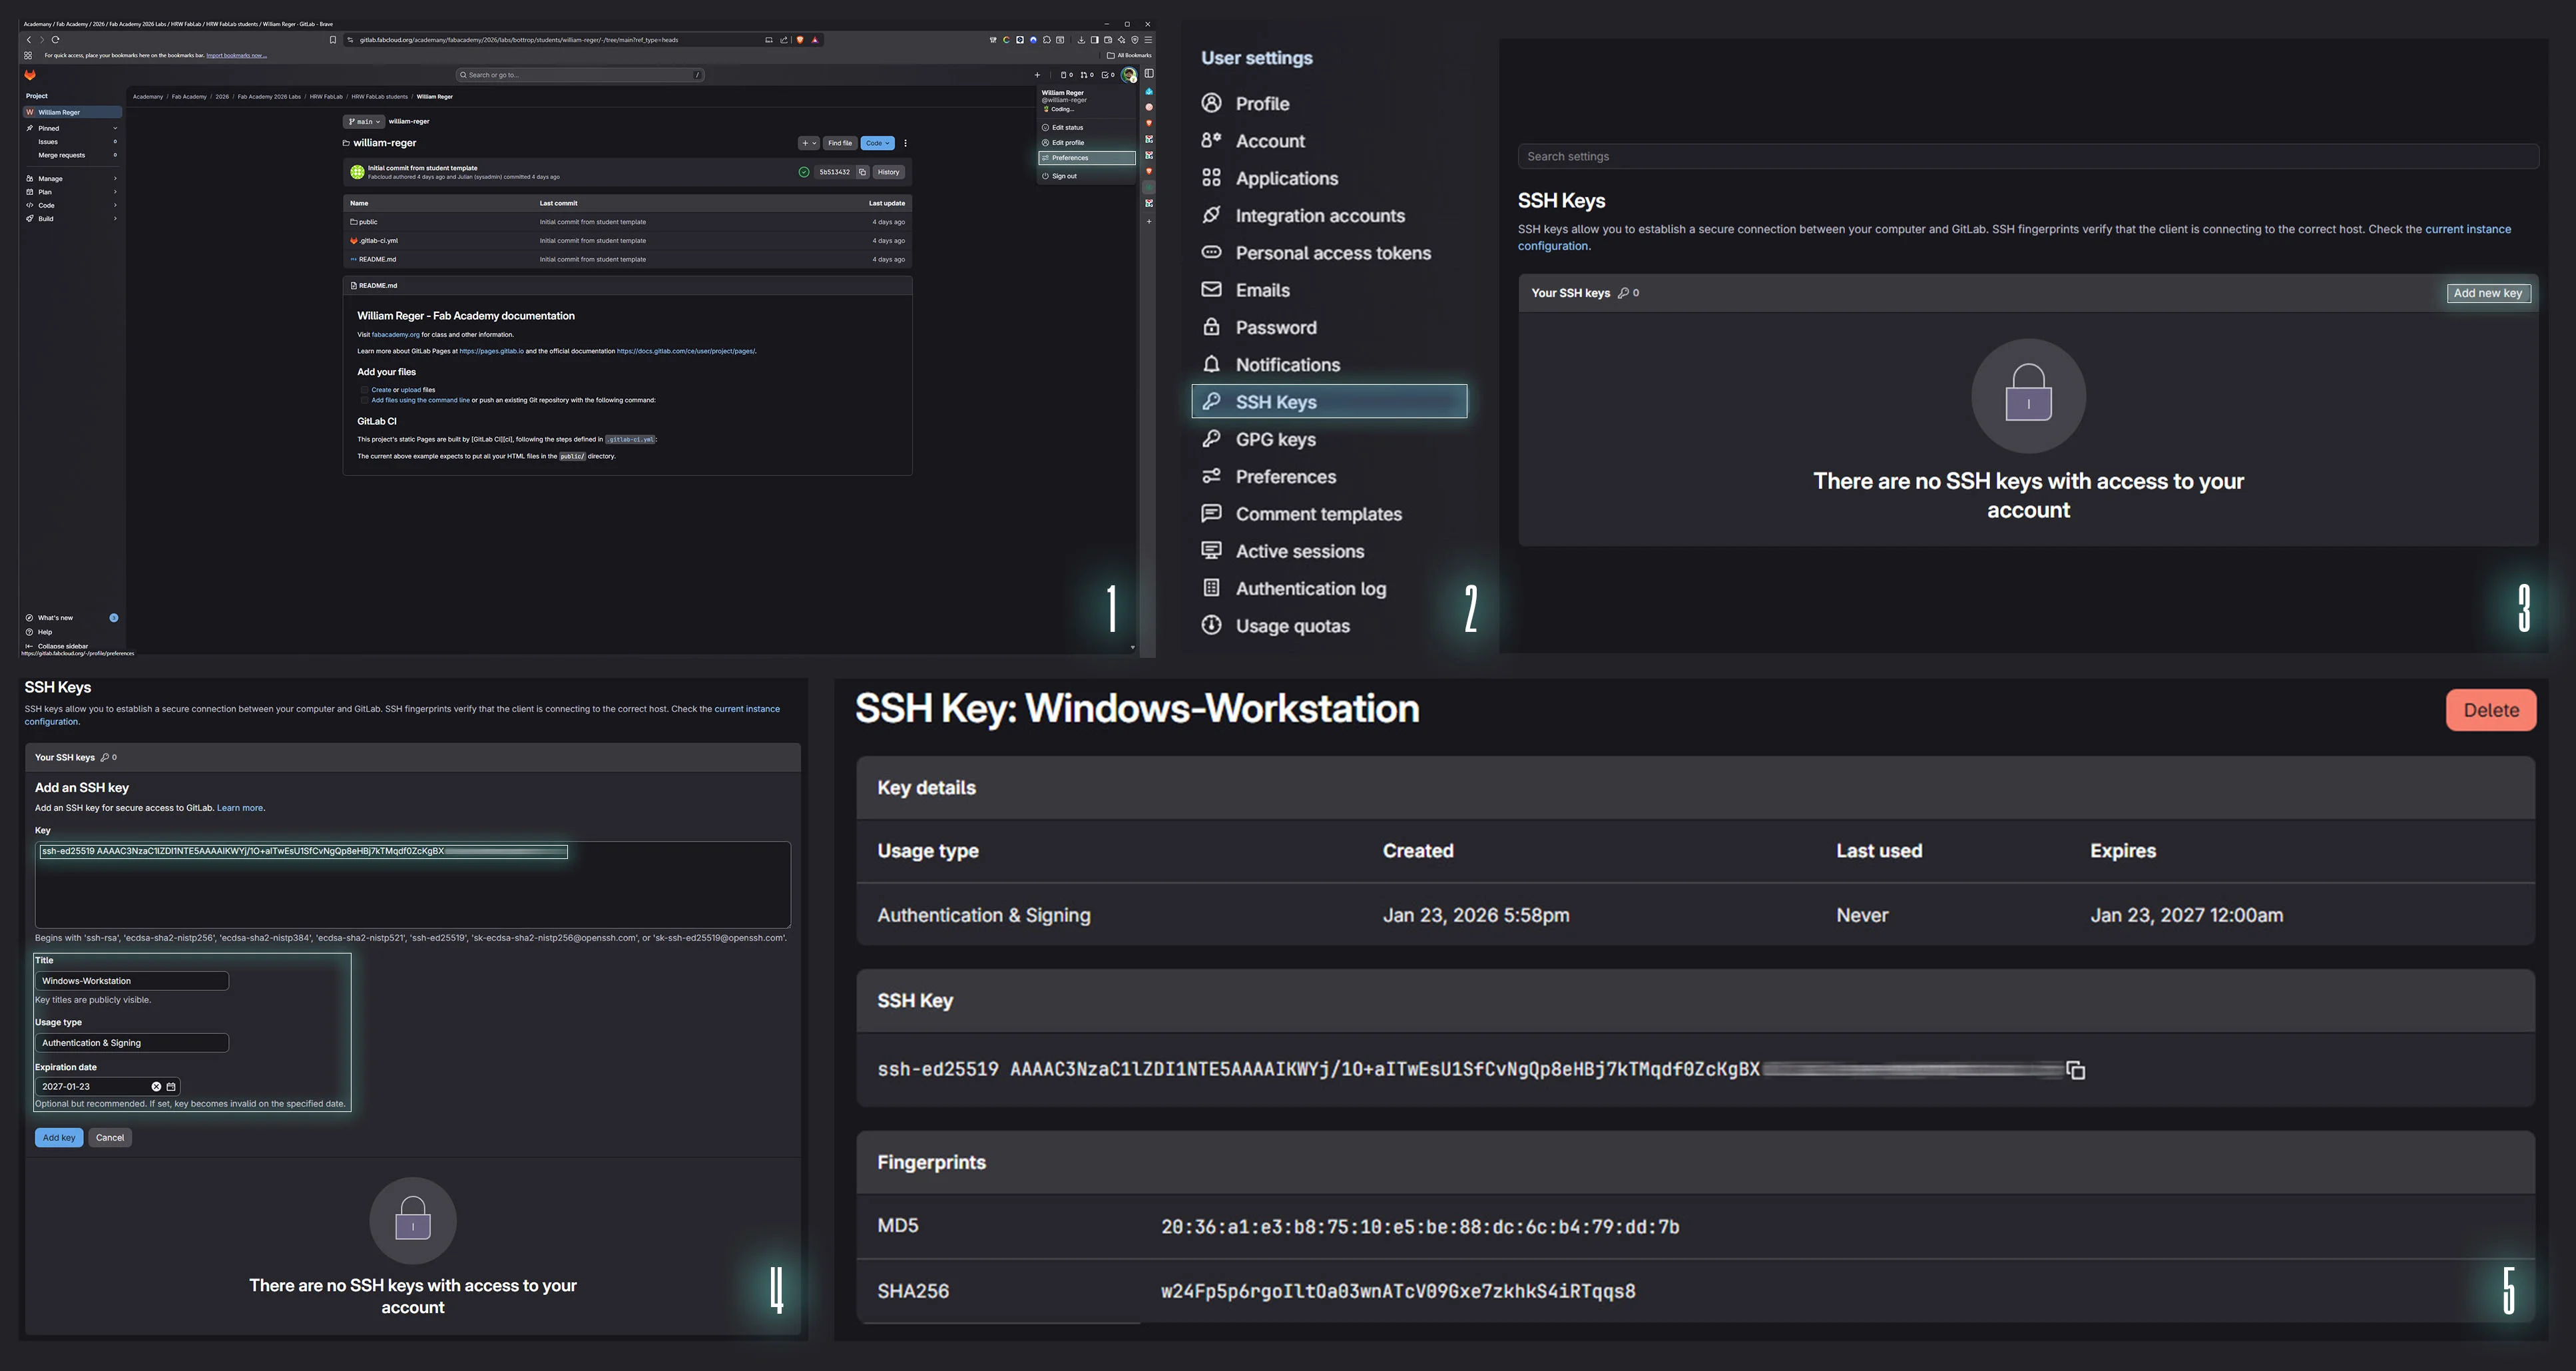Click the create new (+) icon in top bar
This screenshot has width=2576, height=1371.
point(1038,75)
